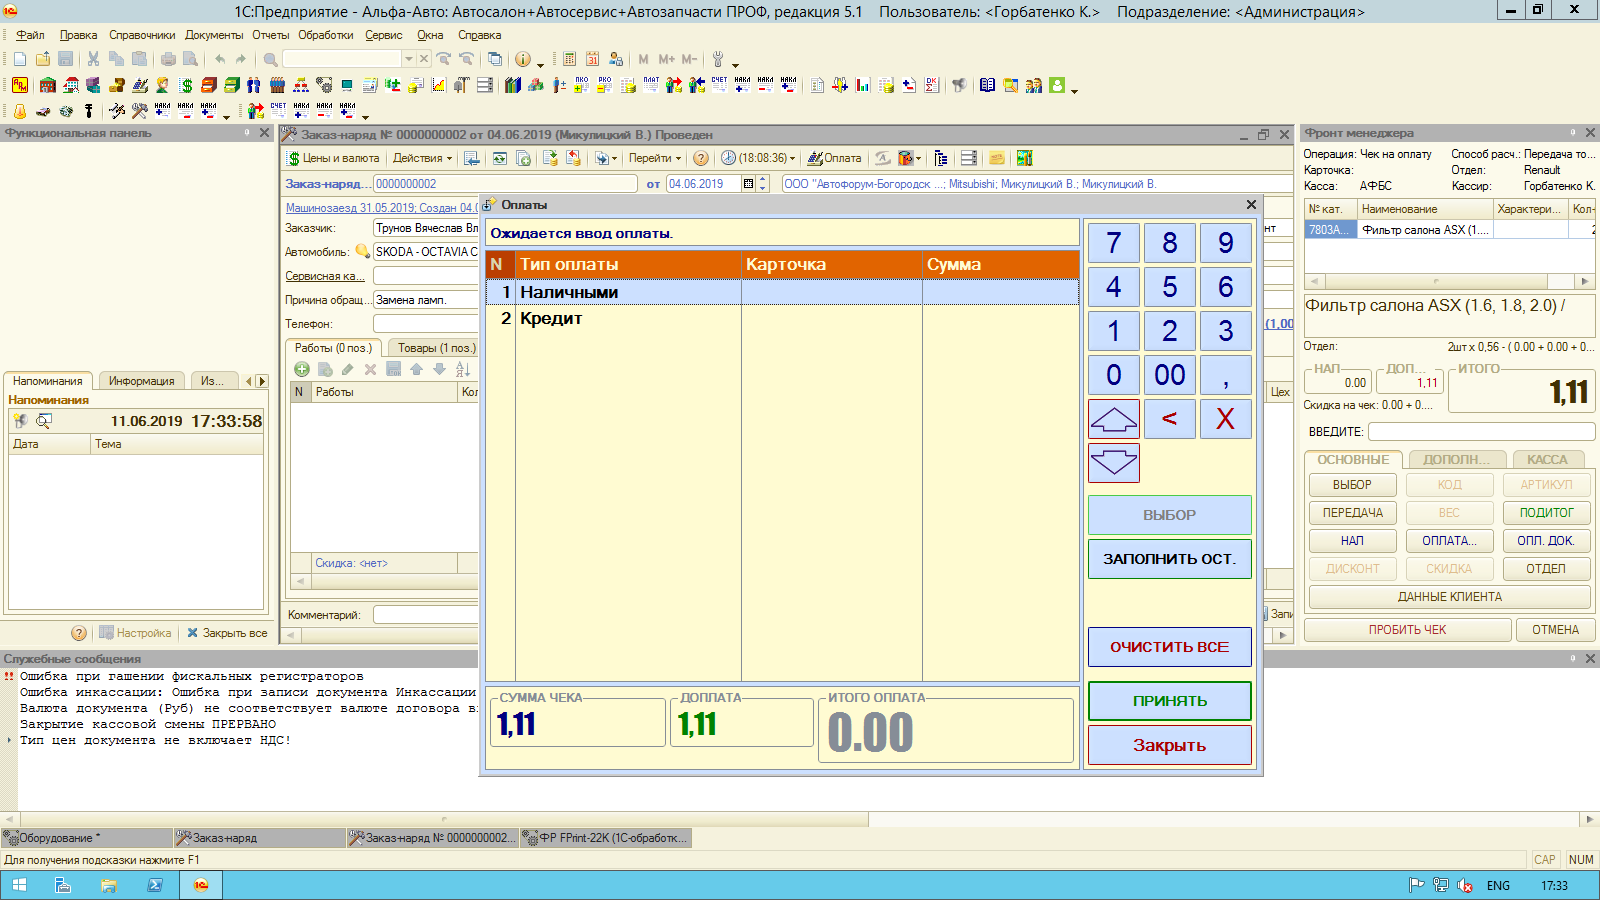Click the open file icon in main toolbar

pyautogui.click(x=43, y=59)
